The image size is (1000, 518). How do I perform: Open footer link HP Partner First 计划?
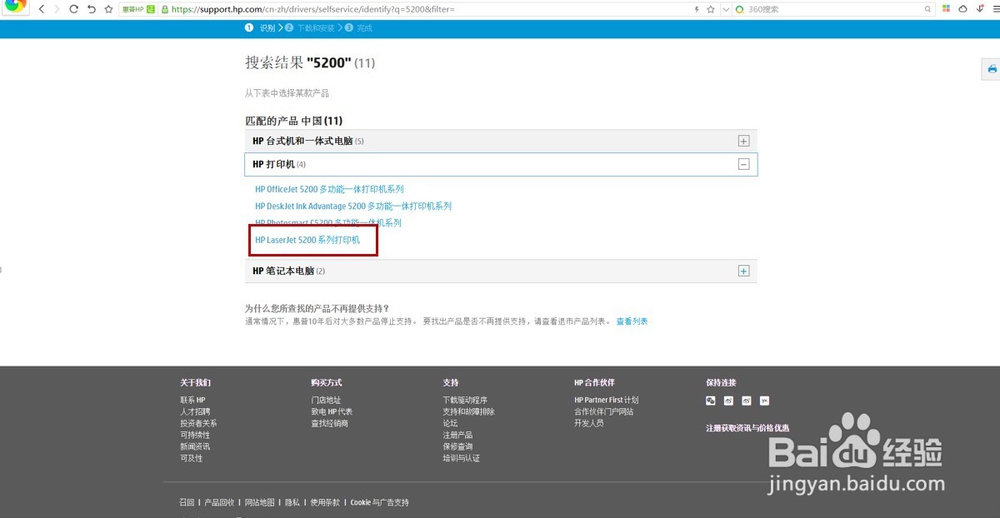coord(607,400)
